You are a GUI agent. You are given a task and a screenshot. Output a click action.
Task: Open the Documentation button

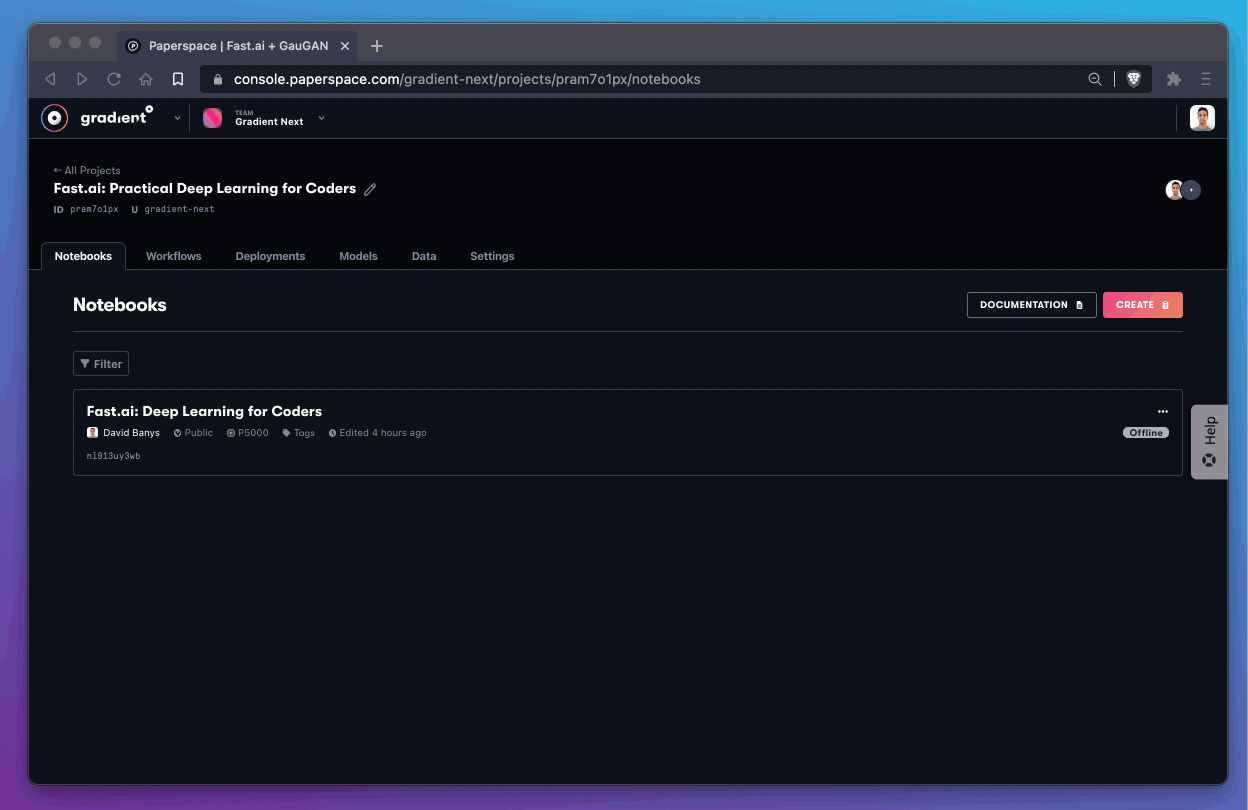pos(1032,305)
